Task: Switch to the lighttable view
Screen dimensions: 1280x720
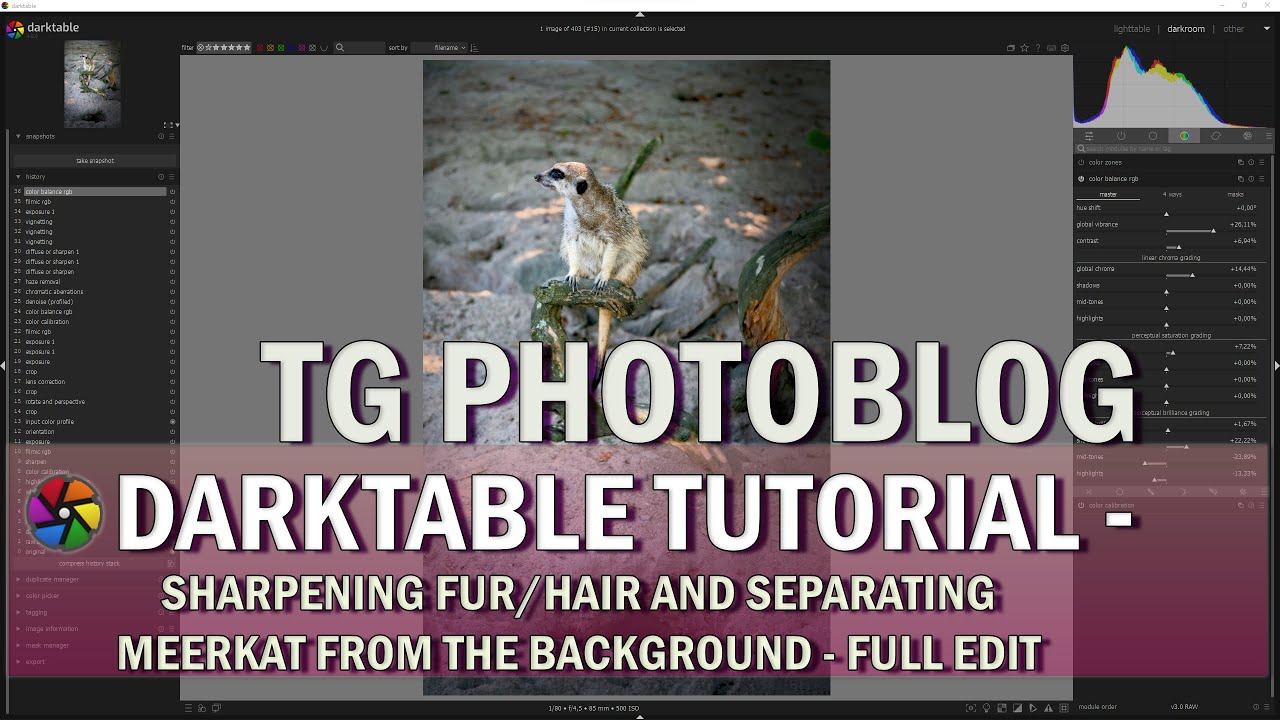Action: [x=1132, y=29]
